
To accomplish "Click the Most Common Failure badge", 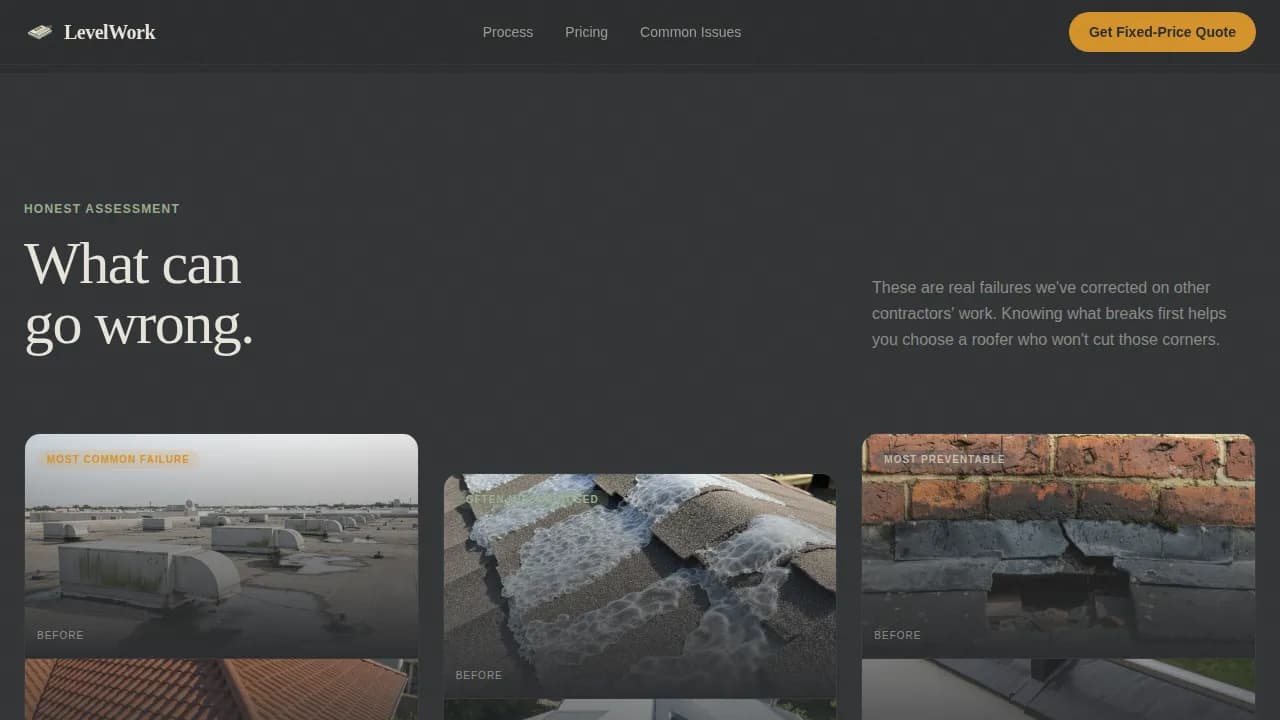I will (x=118, y=459).
